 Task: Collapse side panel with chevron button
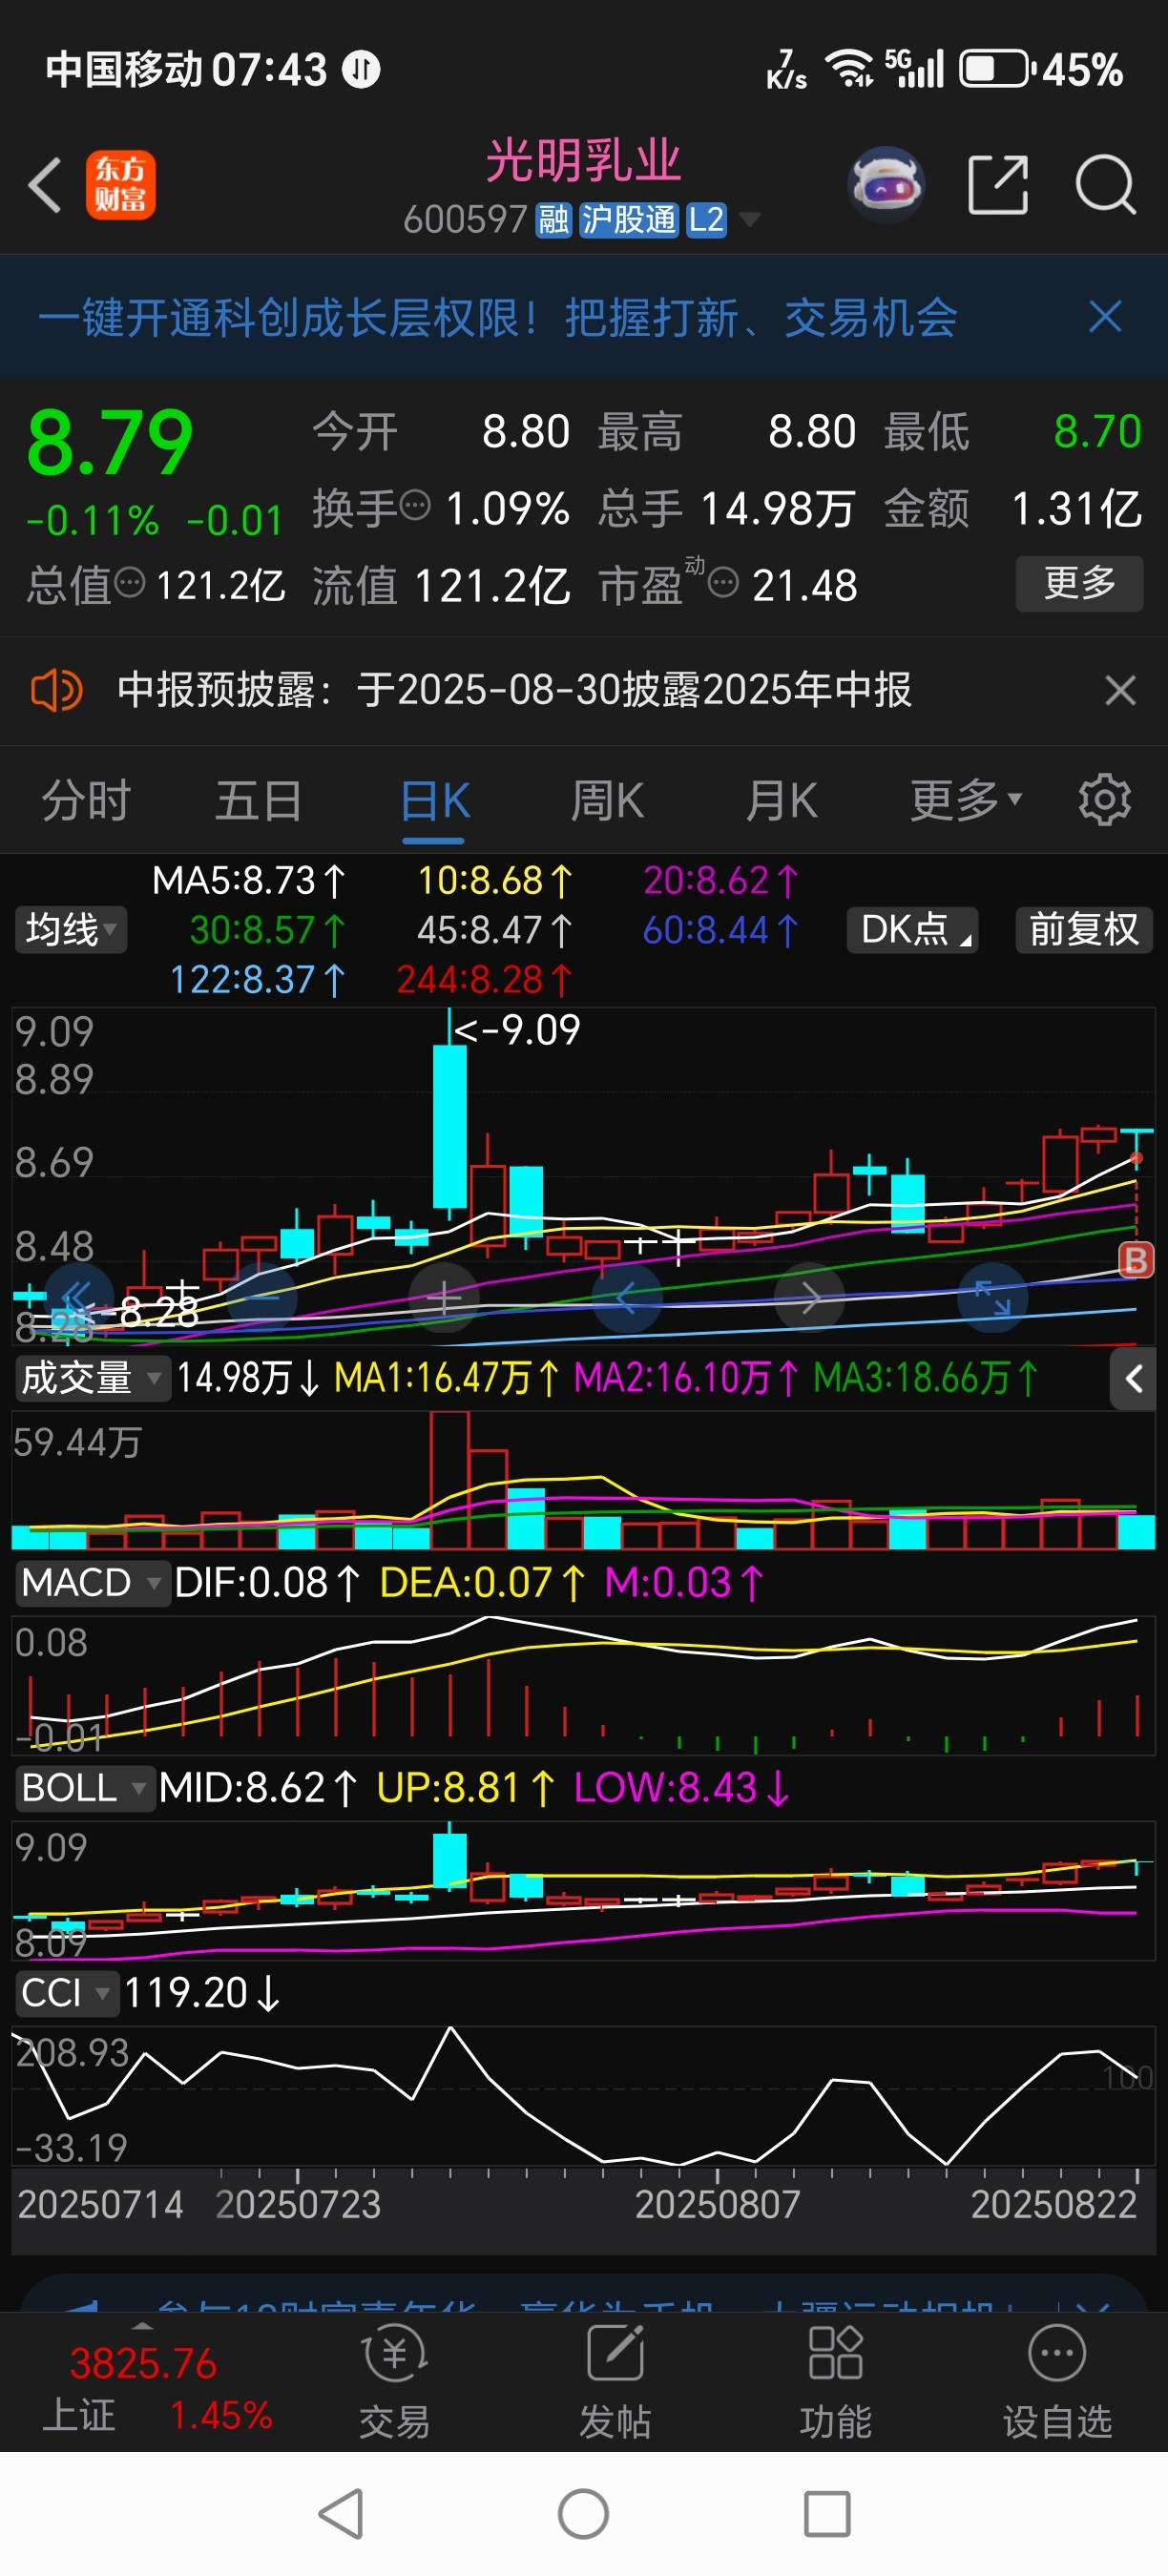tap(1133, 1379)
